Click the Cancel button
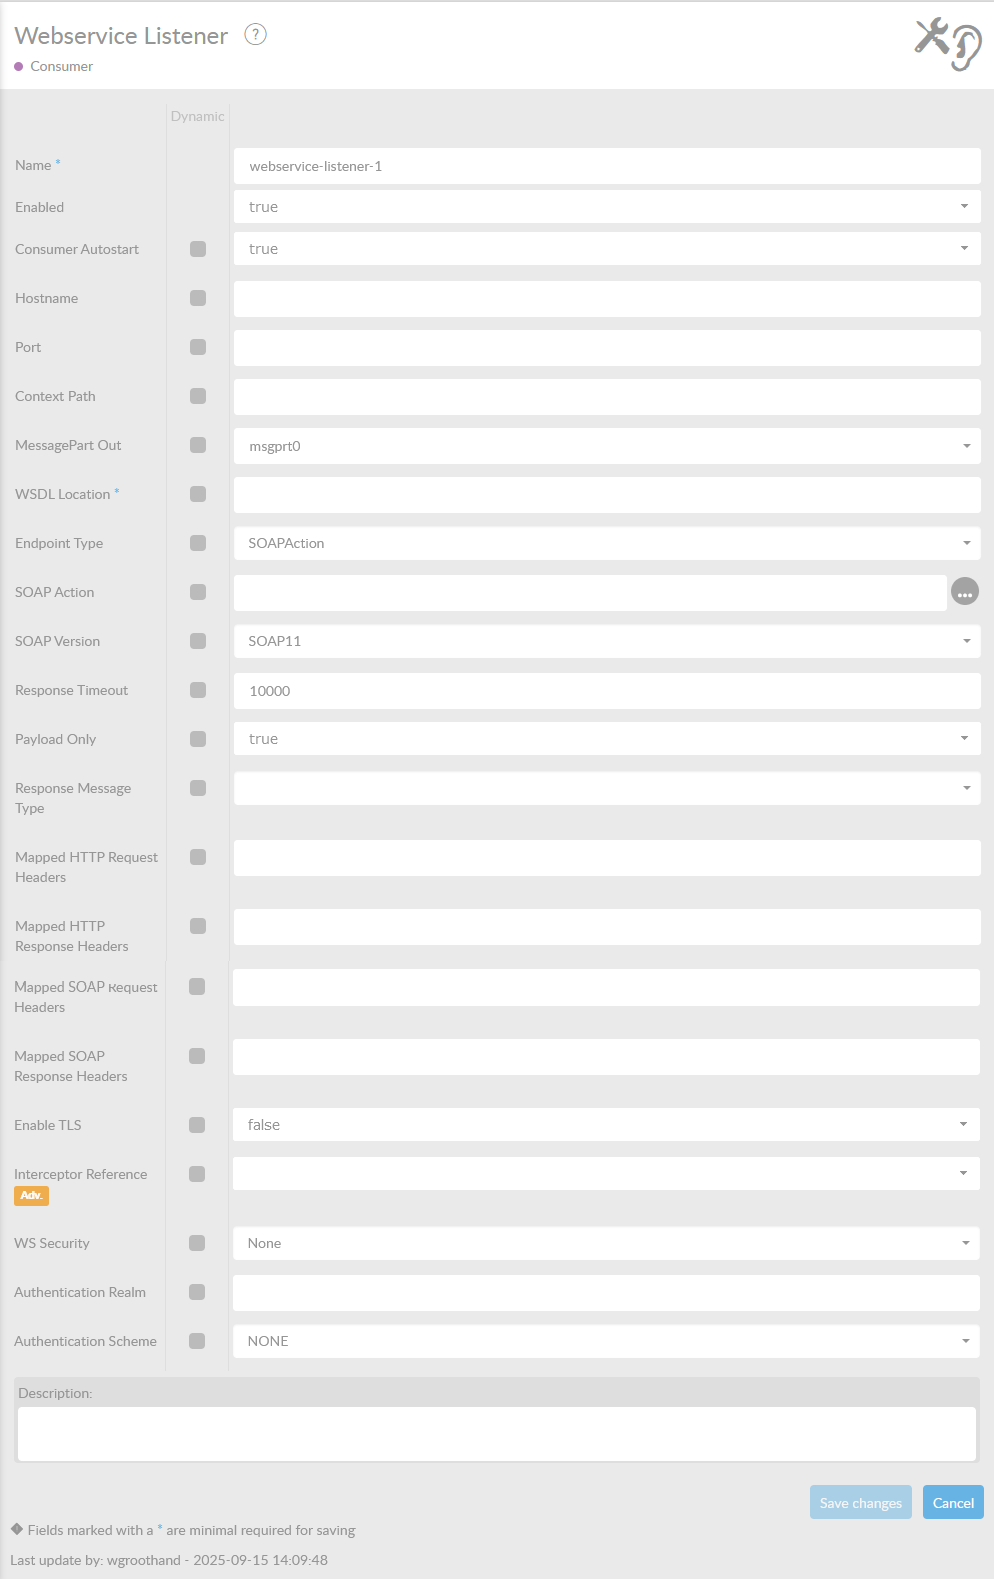The width and height of the screenshot is (994, 1579). (x=953, y=1502)
